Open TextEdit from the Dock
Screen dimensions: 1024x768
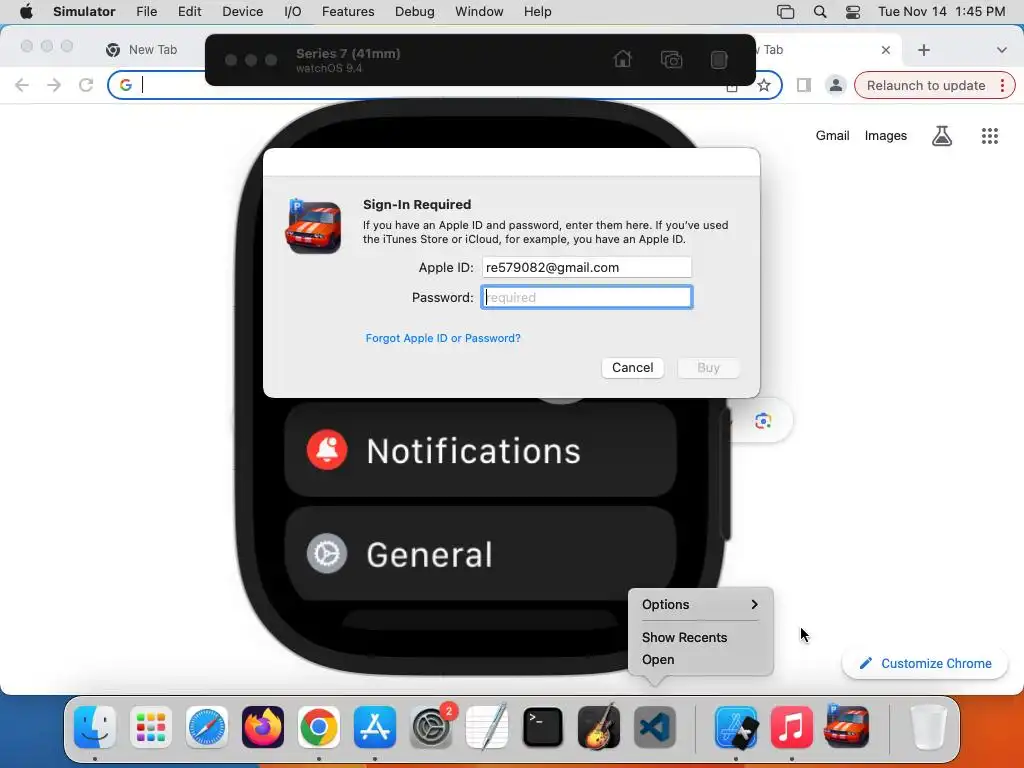487,727
